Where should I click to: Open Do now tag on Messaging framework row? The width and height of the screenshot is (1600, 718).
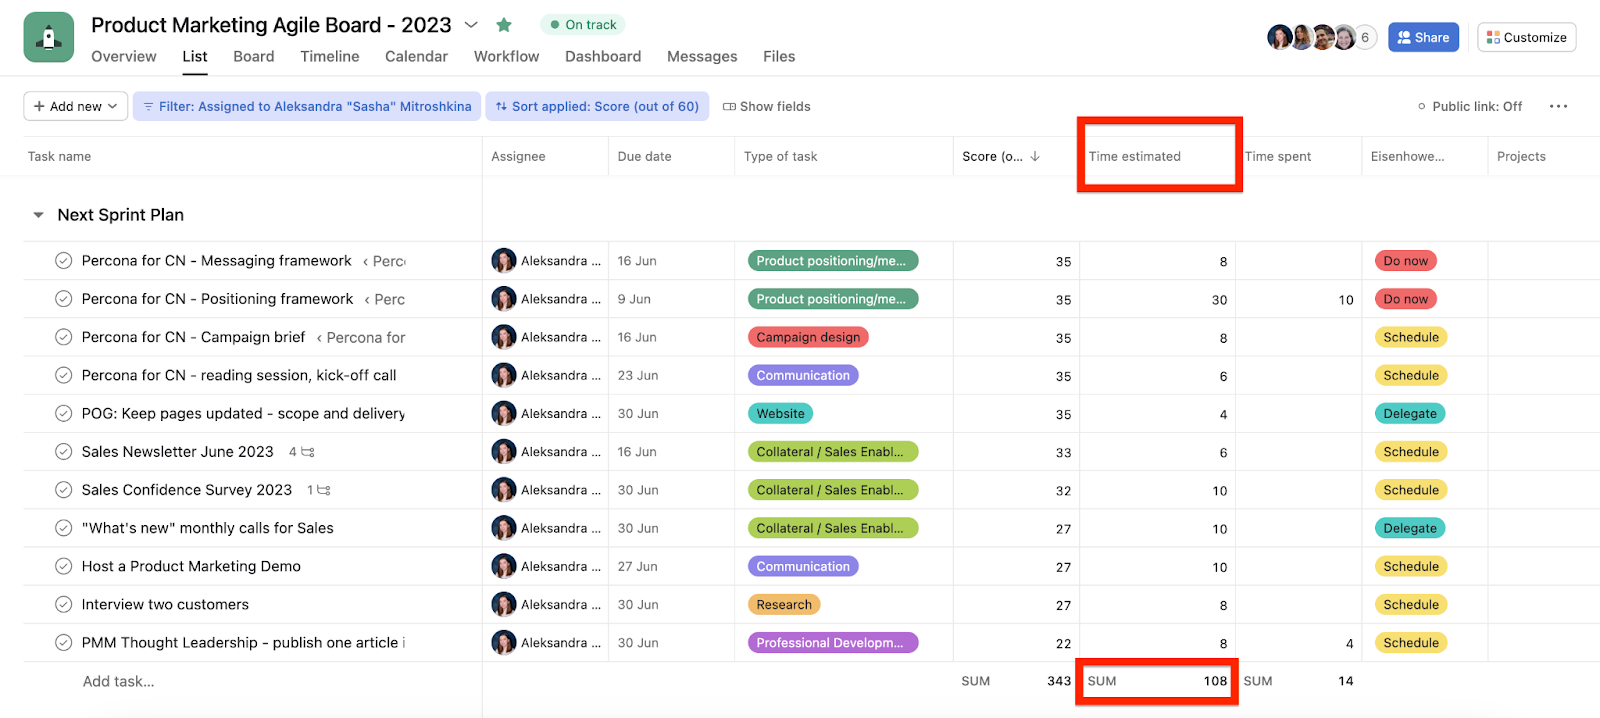click(x=1406, y=261)
